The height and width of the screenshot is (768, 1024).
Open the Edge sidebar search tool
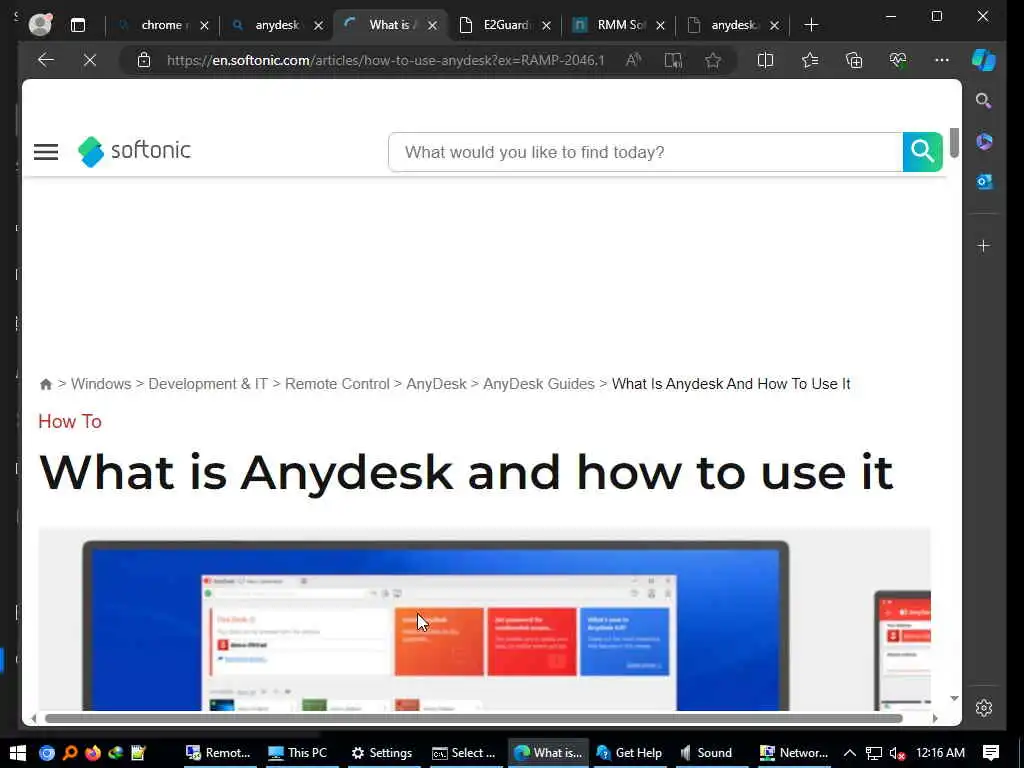tap(984, 101)
